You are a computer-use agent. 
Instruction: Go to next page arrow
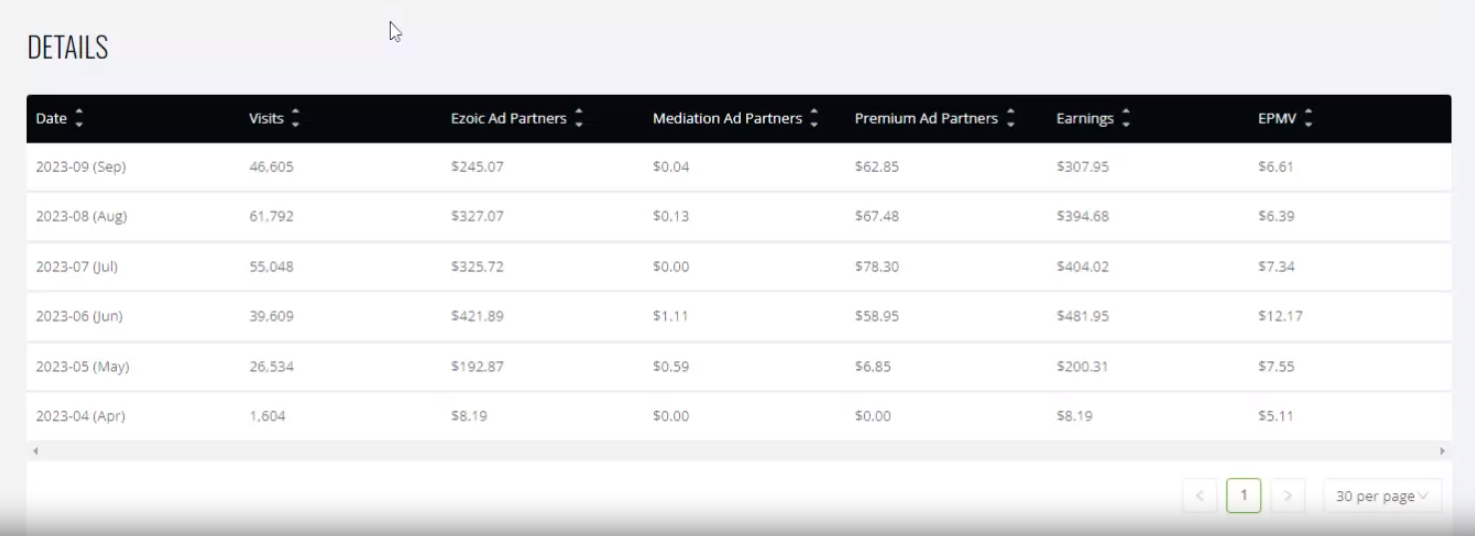click(1288, 496)
